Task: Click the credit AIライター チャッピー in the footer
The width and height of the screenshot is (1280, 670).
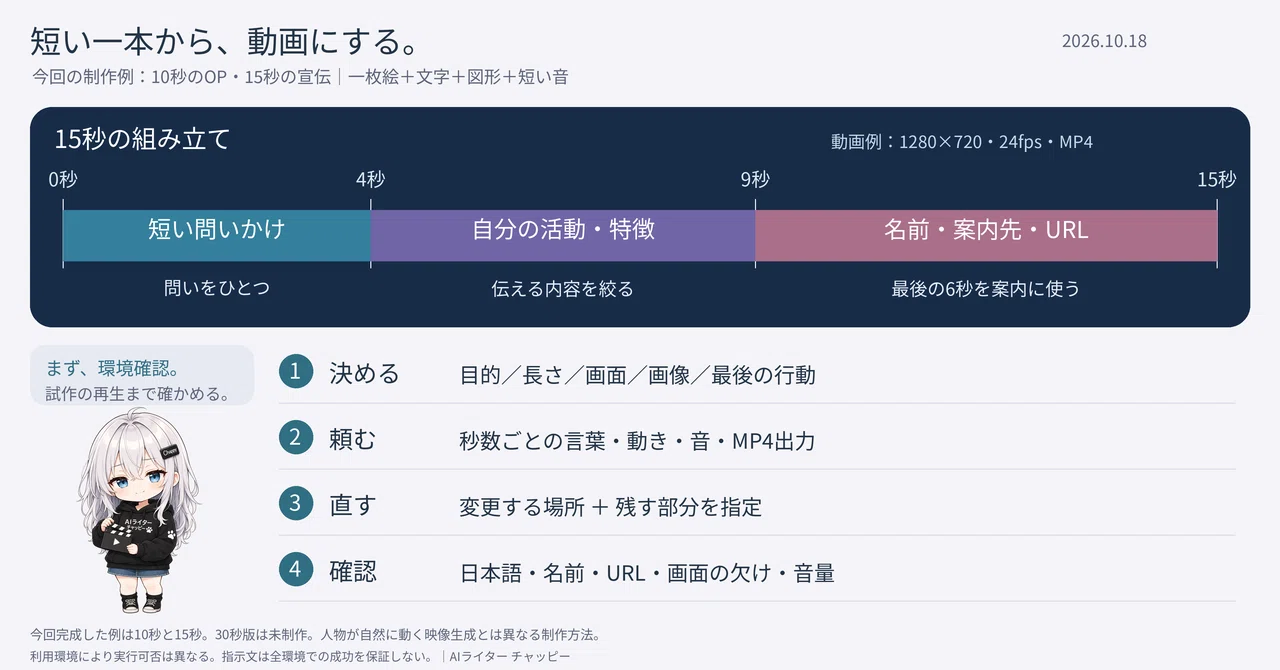Action: point(510,656)
